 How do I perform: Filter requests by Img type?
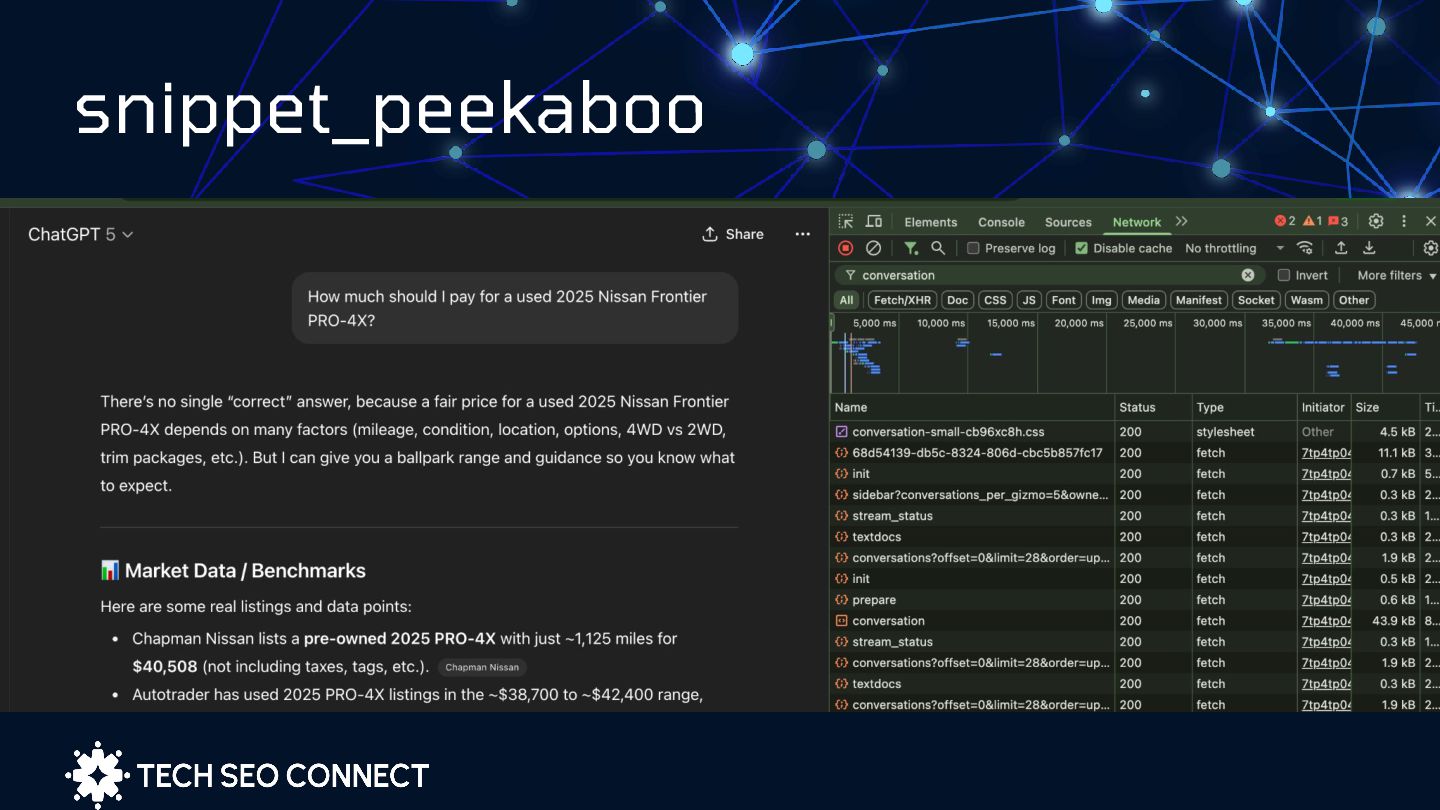1101,300
